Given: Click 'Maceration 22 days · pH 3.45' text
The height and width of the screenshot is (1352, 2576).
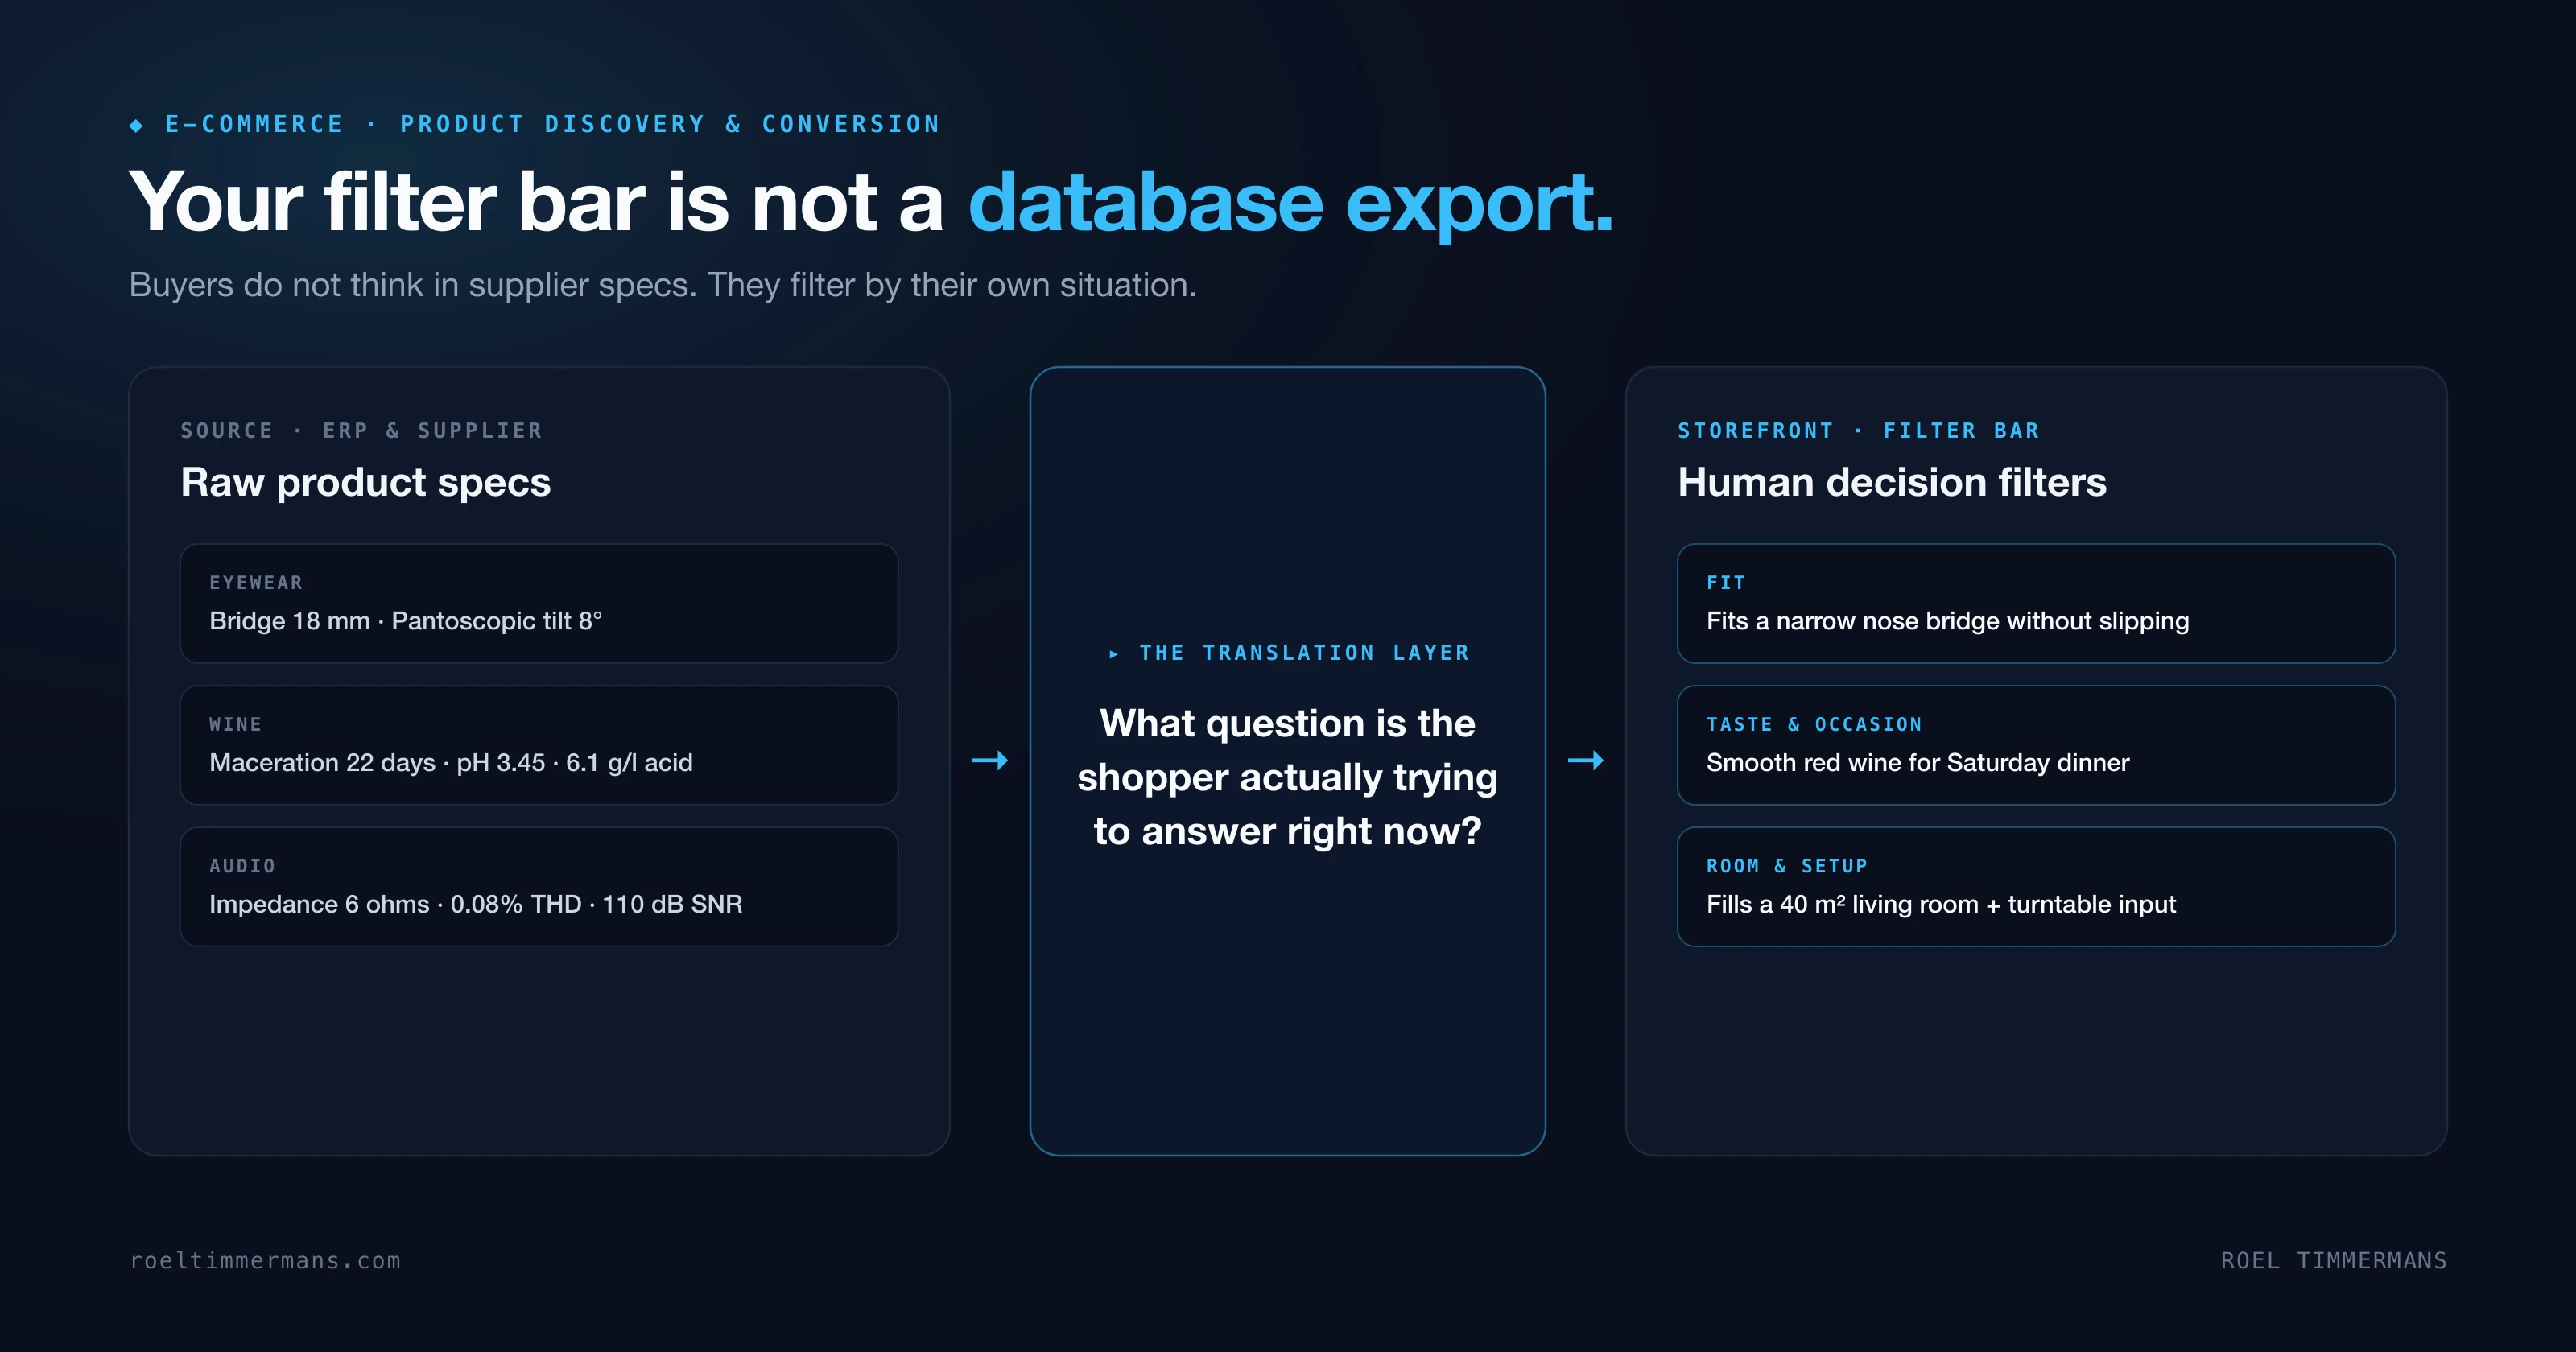Looking at the screenshot, I should [377, 762].
